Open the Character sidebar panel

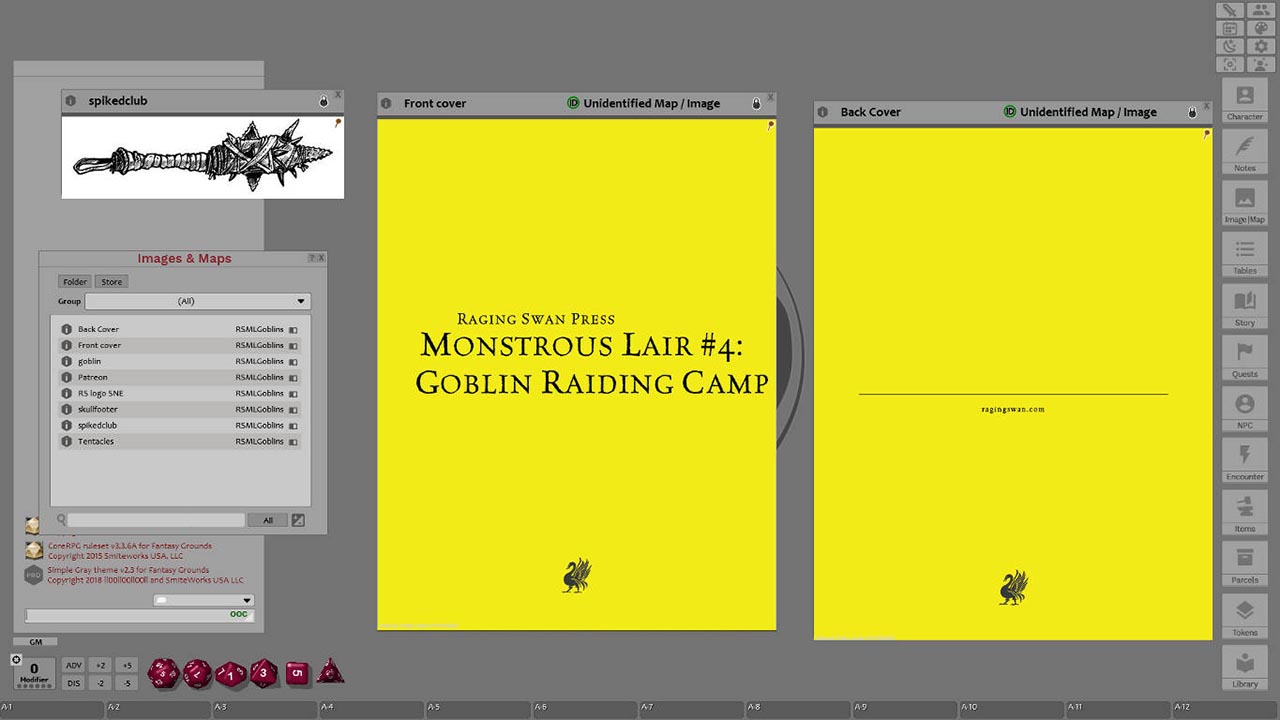click(1244, 100)
